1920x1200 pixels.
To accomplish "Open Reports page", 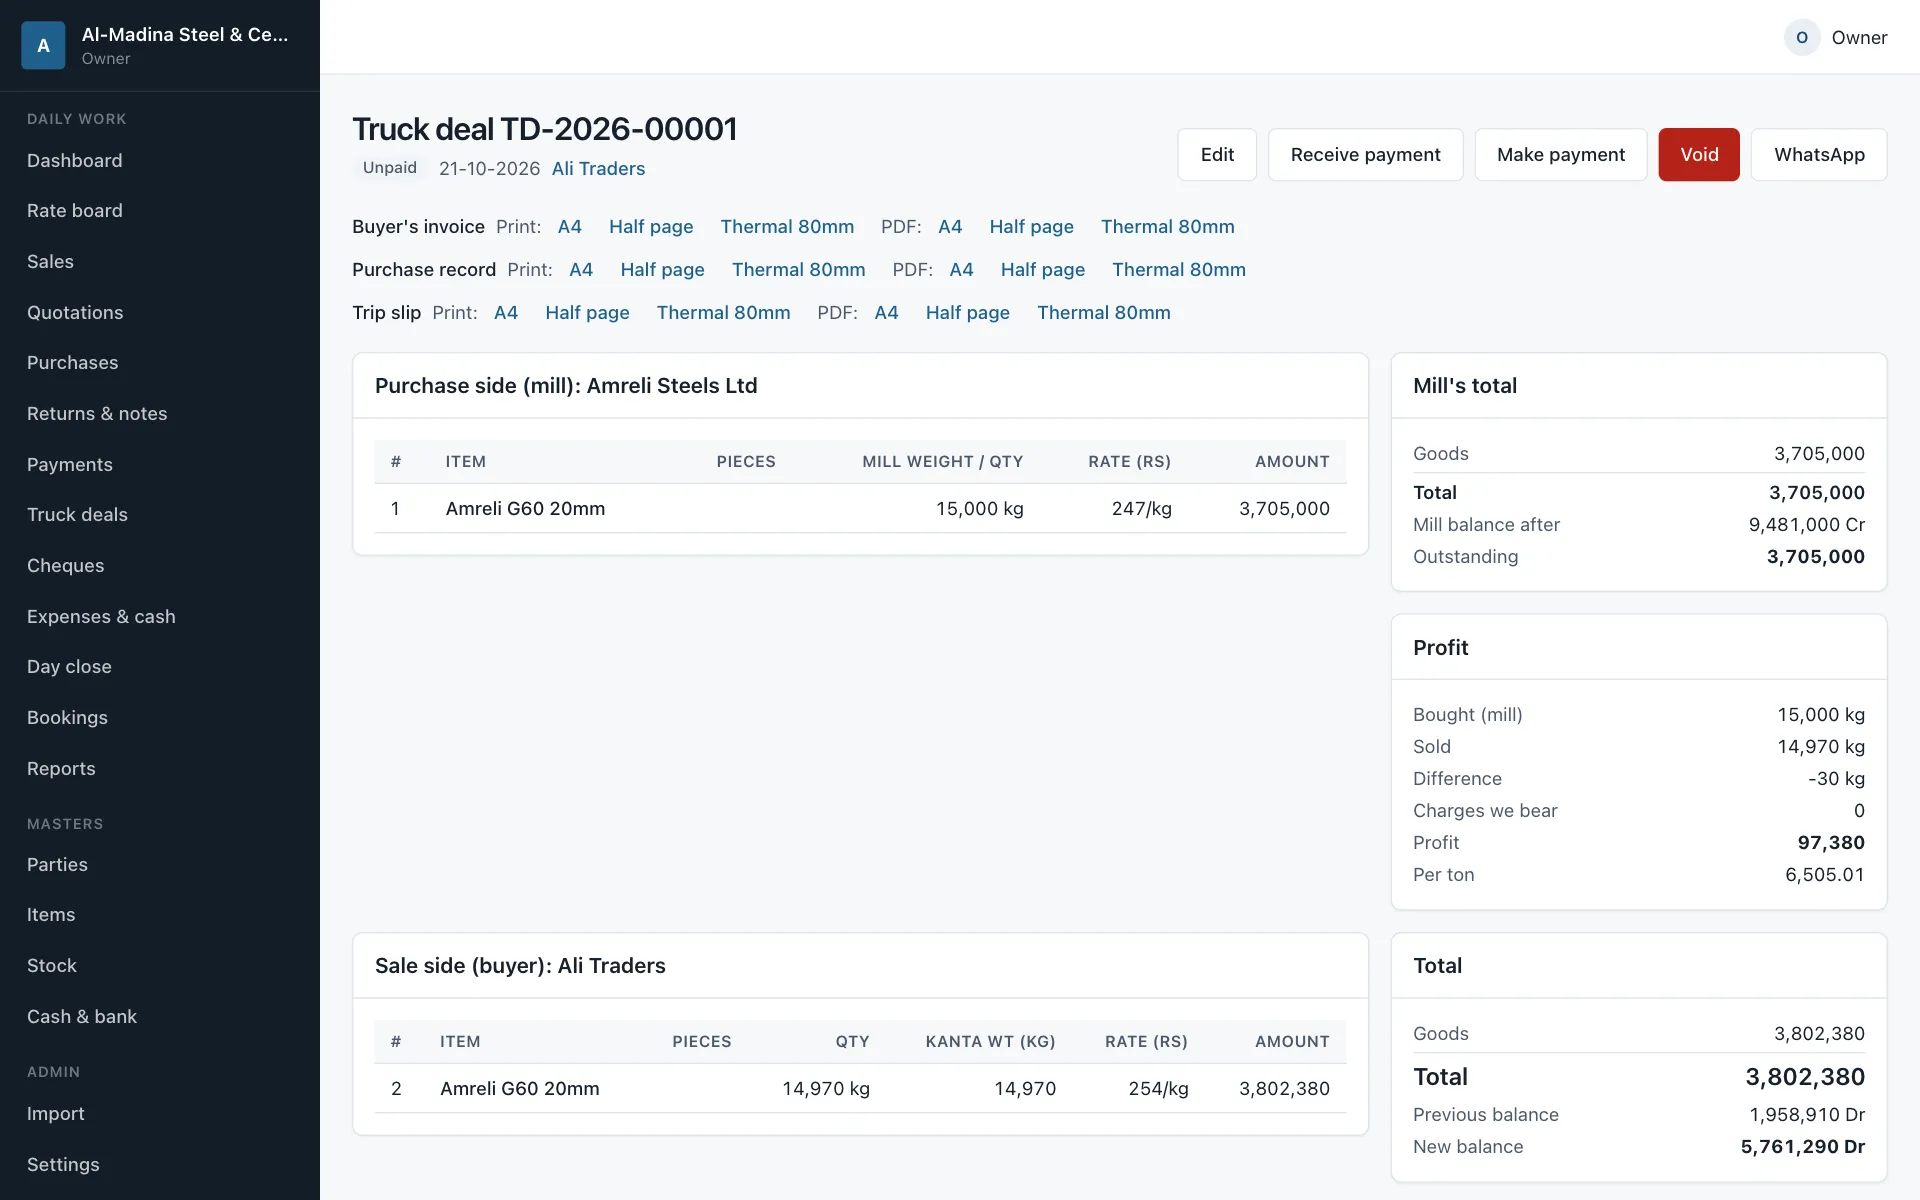I will point(61,769).
